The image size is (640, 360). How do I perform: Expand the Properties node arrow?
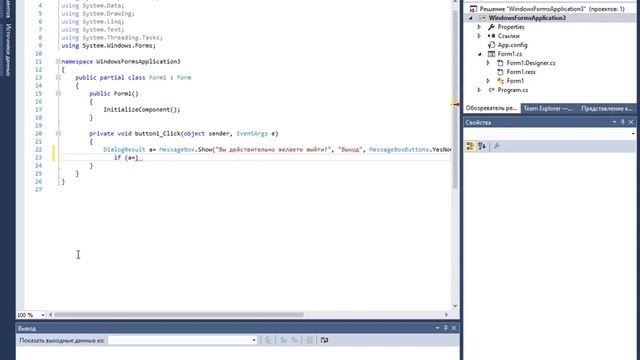[479, 27]
